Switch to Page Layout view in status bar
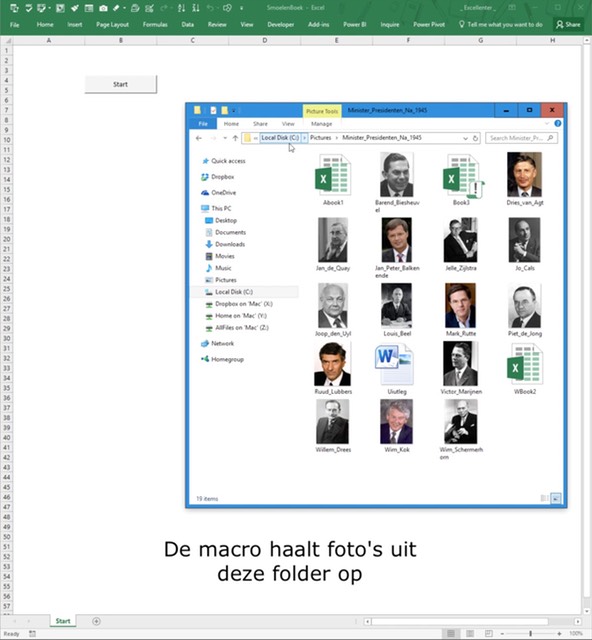 (470, 633)
